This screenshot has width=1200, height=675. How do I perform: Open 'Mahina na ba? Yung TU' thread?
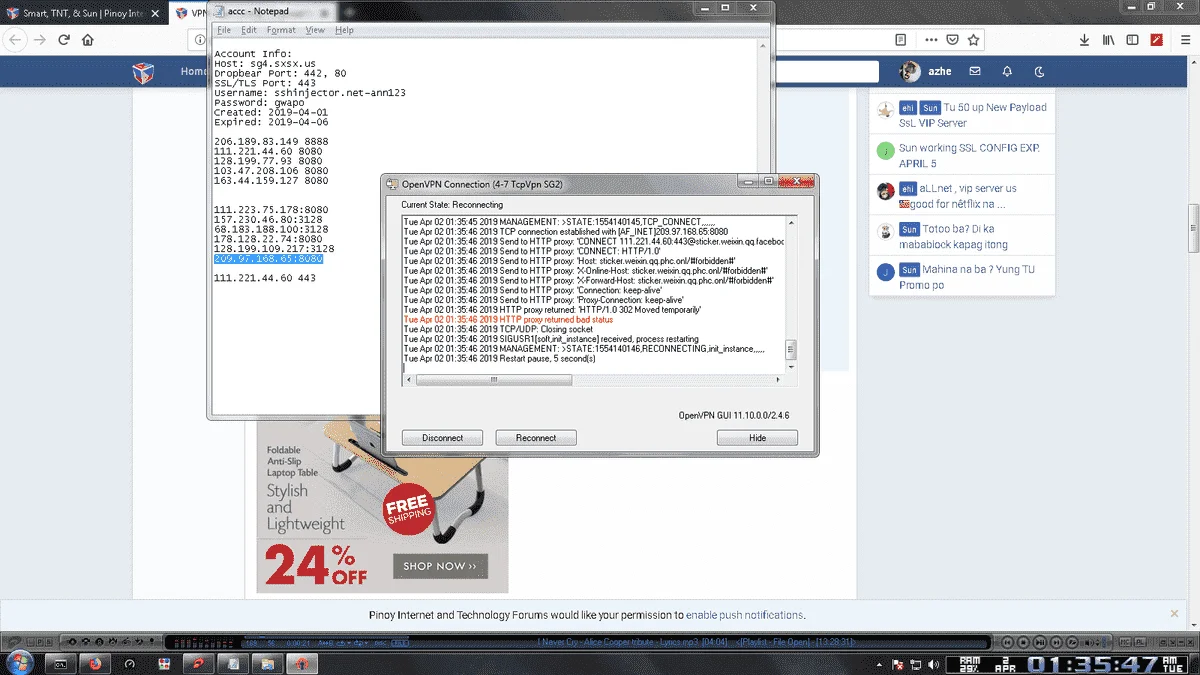(967, 277)
